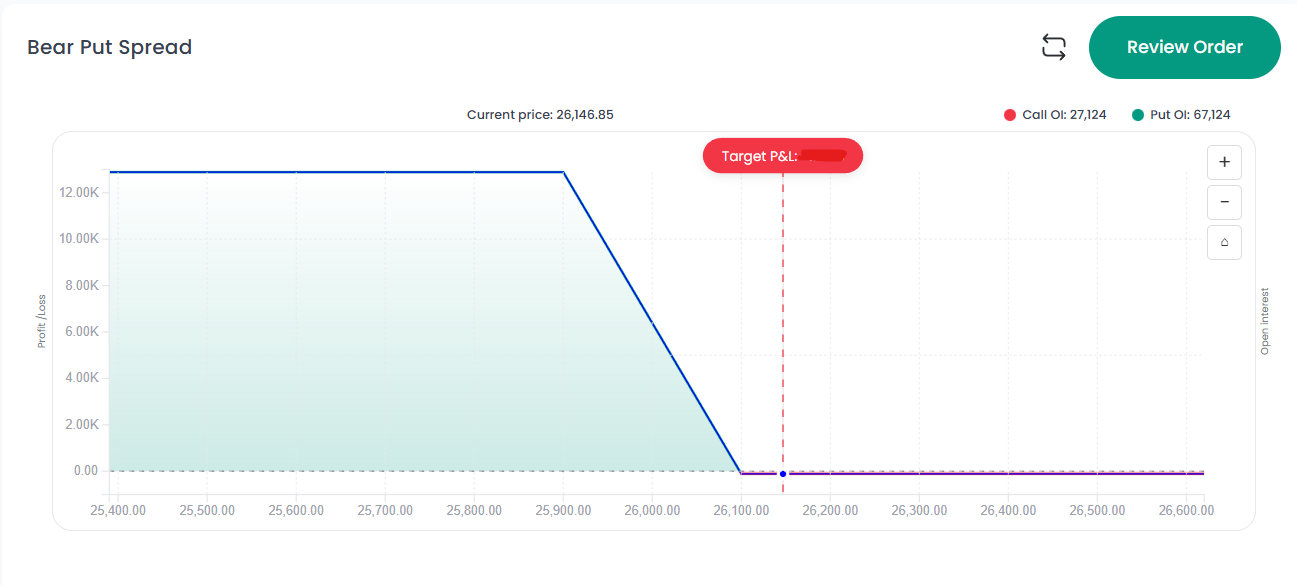The width and height of the screenshot is (1297, 585).
Task: Click the Open Interest vertical axis title
Action: 1265,321
